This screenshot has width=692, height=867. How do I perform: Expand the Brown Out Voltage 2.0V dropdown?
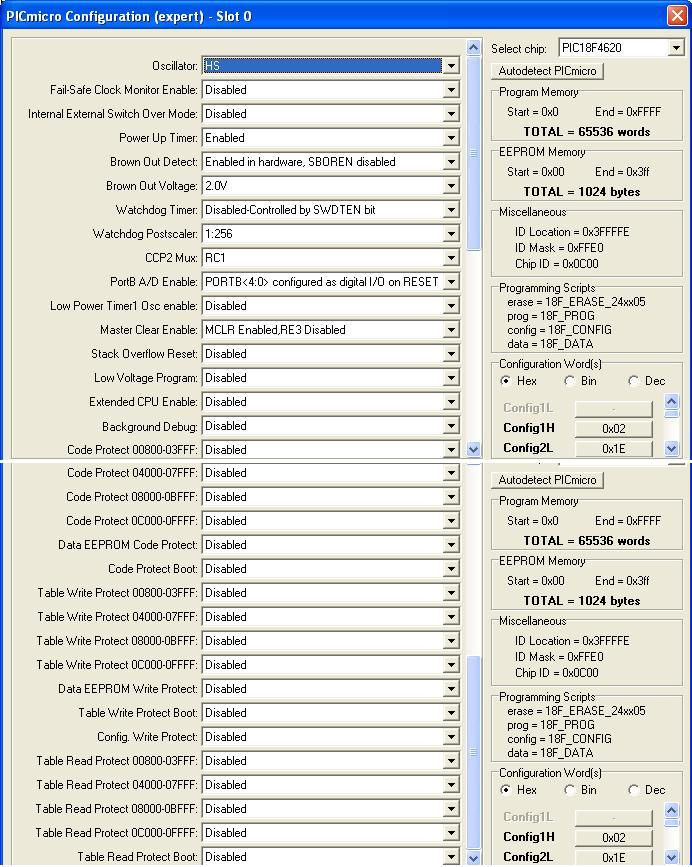coord(331,186)
